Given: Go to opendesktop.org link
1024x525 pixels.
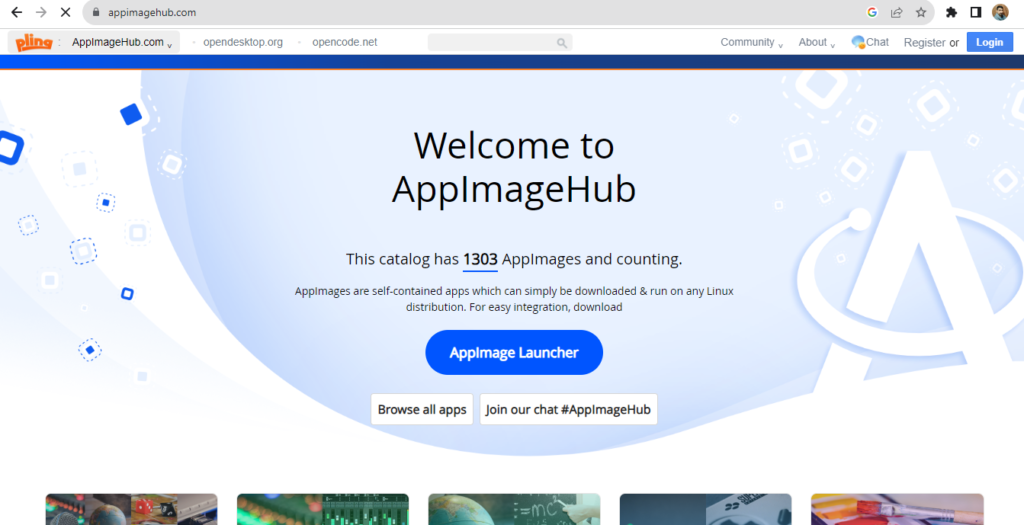Looking at the screenshot, I should (x=243, y=42).
